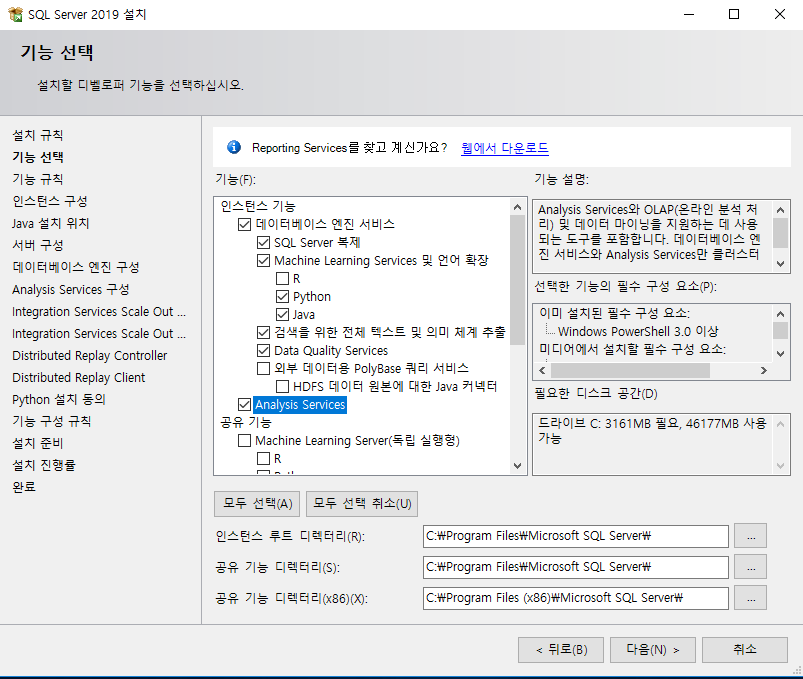Select Distributed Replay Client step

[x=78, y=377]
